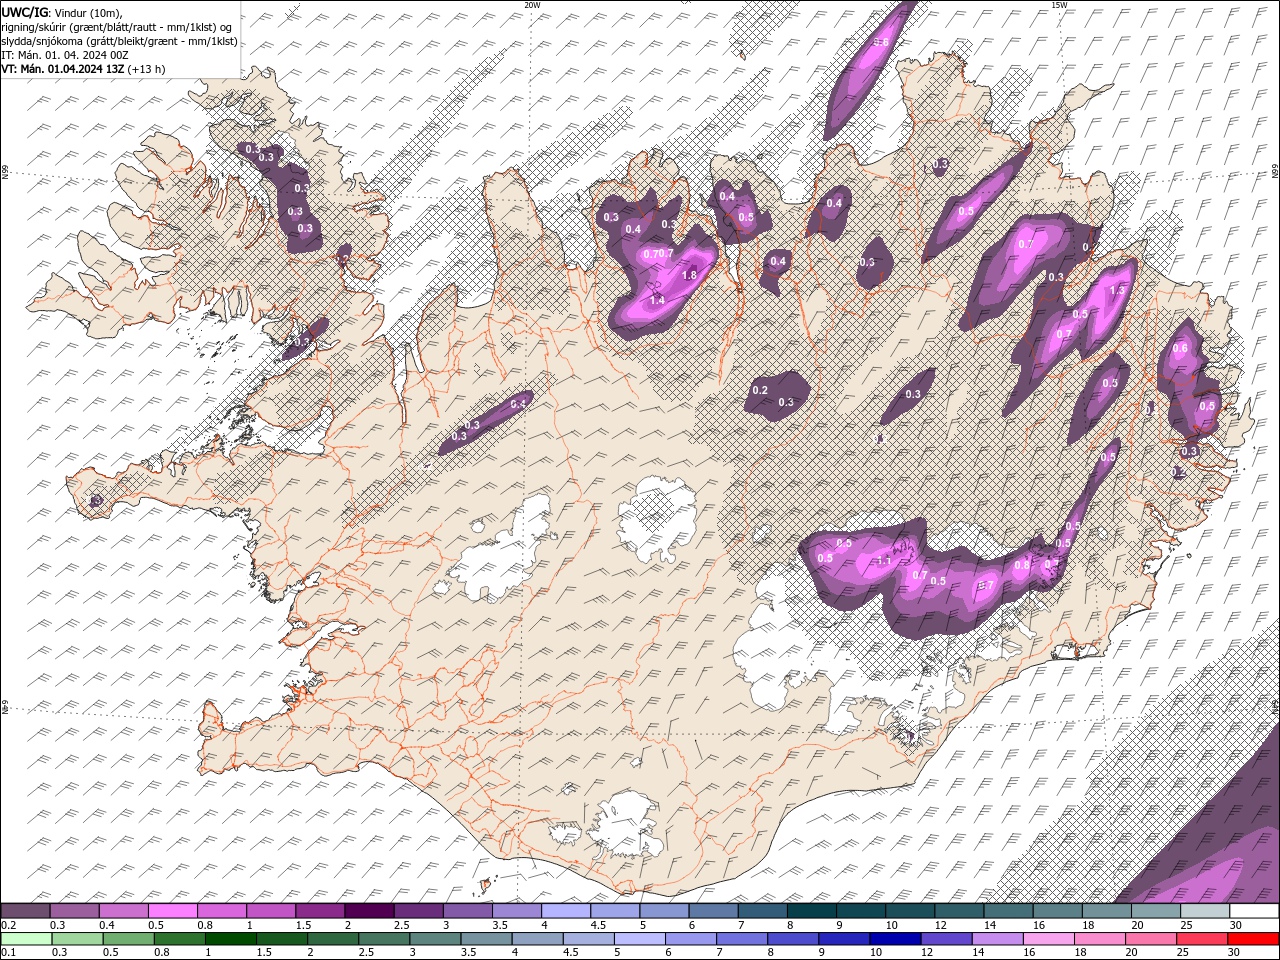Click the red 30 swatch ending bottom legend row

1254,939
